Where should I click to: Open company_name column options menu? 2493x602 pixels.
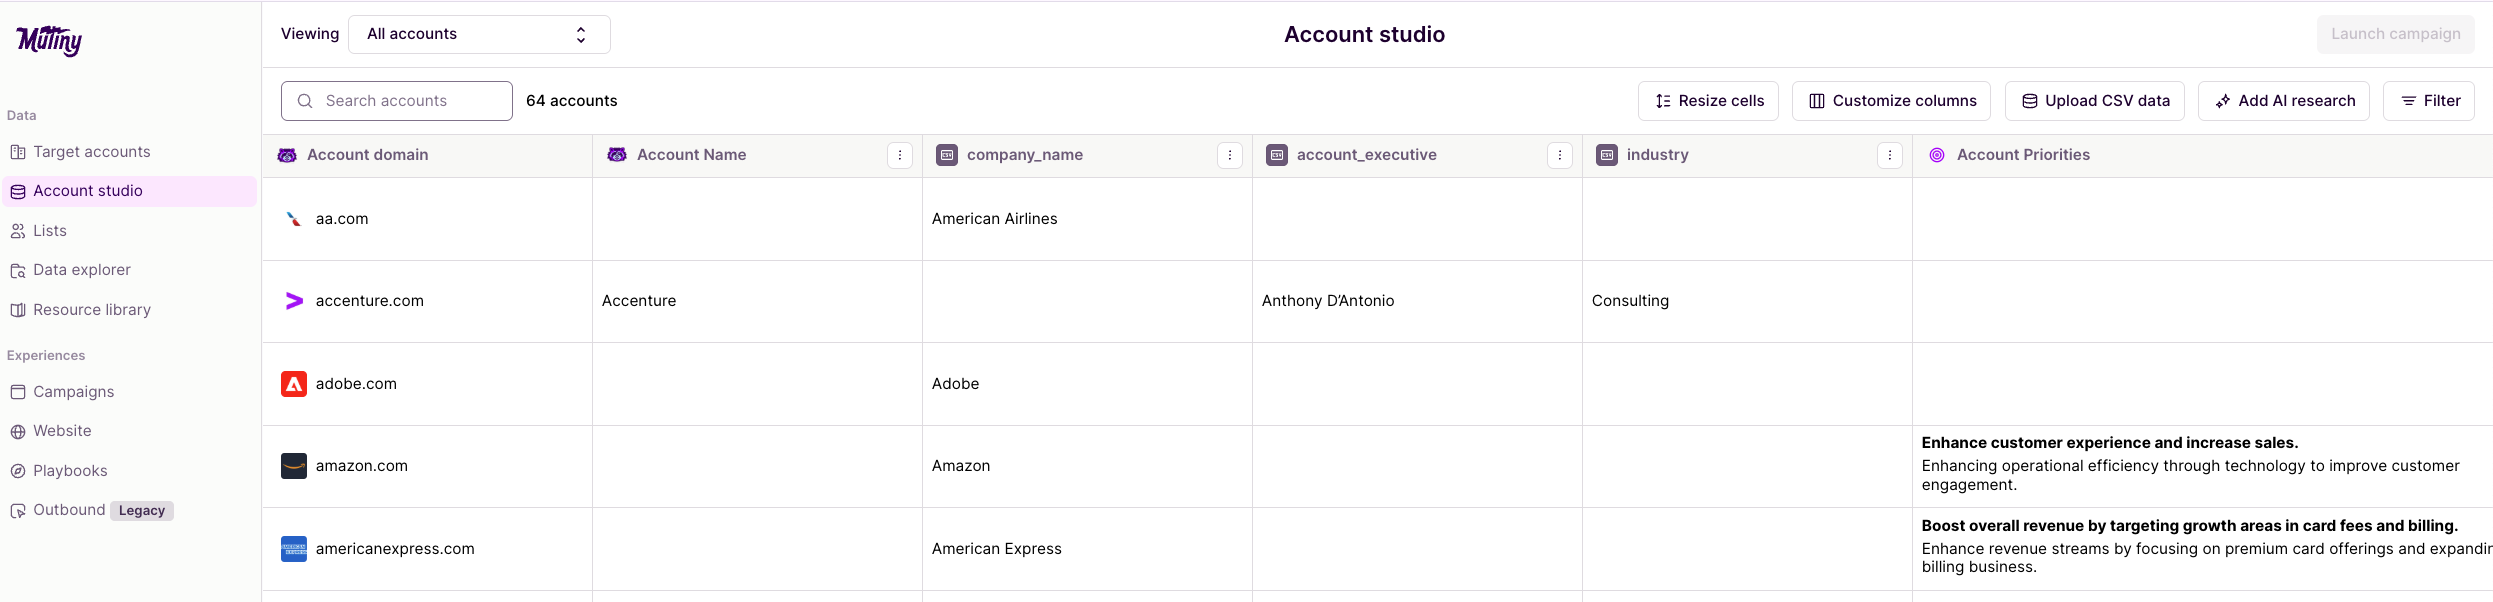click(x=1230, y=155)
